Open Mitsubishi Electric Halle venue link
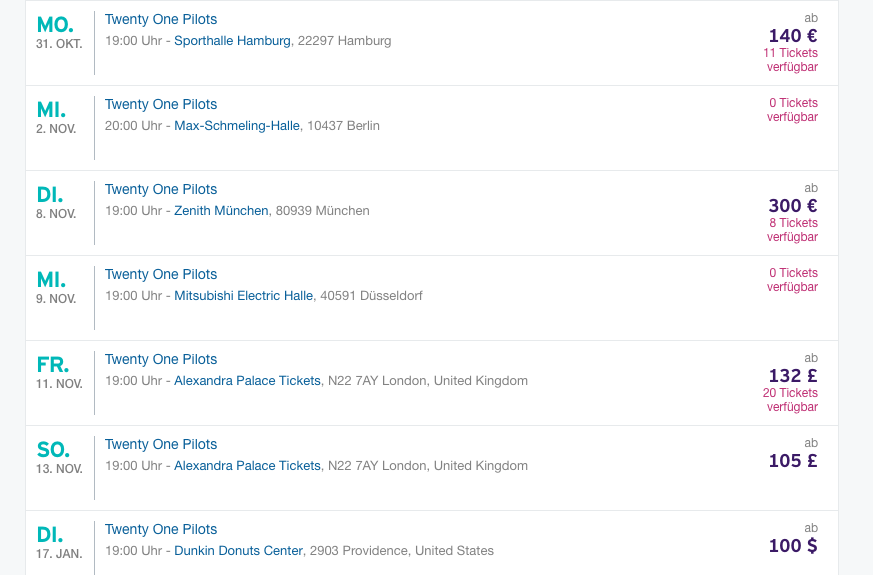873x575 pixels. [243, 296]
